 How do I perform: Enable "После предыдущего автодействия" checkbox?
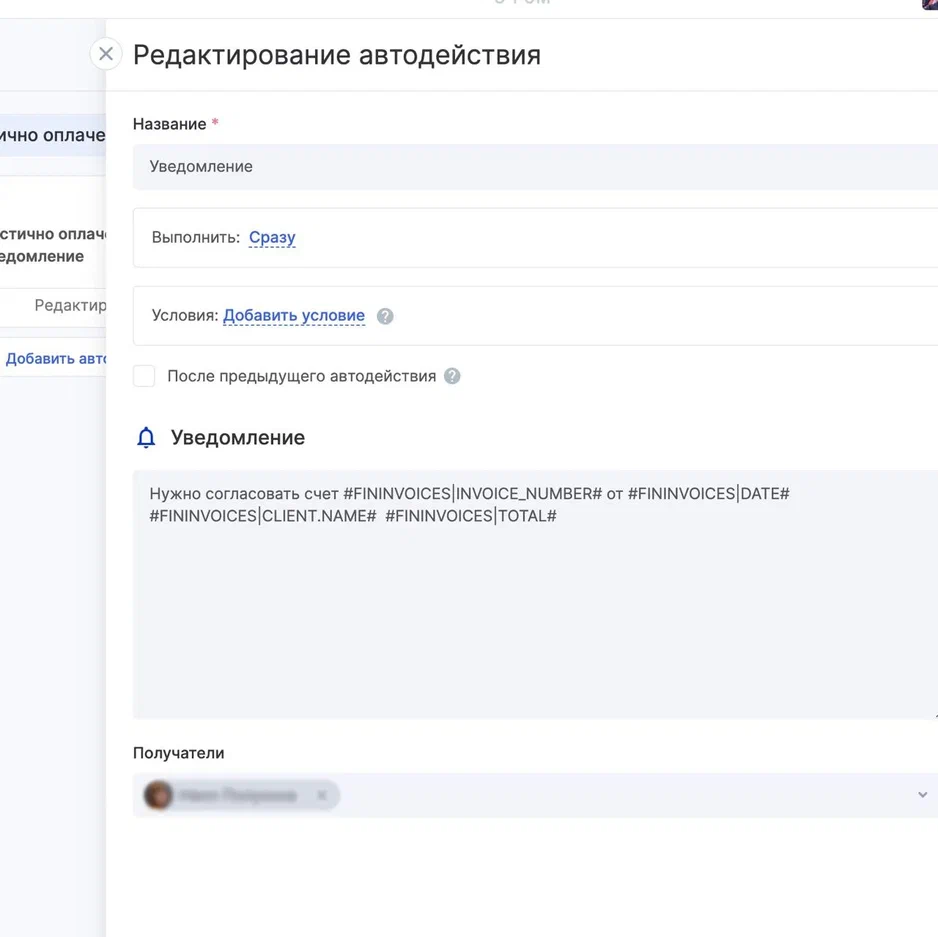tap(145, 376)
